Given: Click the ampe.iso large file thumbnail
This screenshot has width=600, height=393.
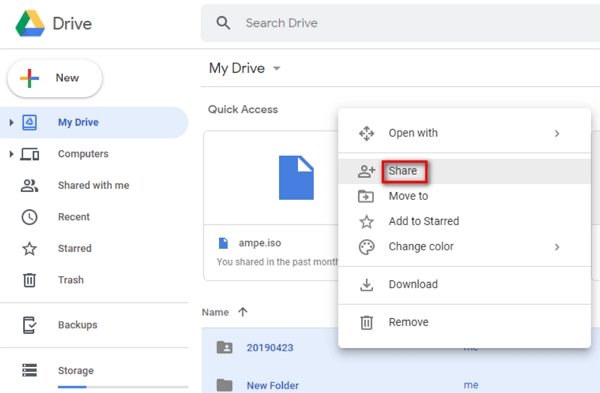Looking at the screenshot, I should [296, 178].
